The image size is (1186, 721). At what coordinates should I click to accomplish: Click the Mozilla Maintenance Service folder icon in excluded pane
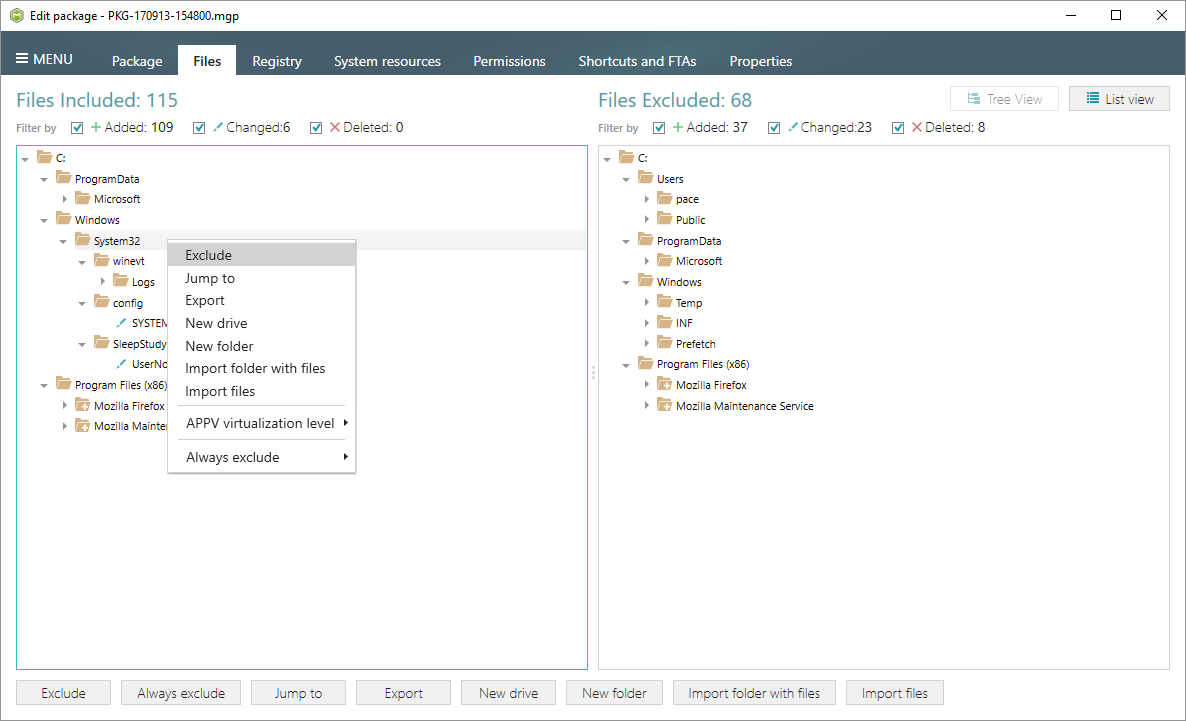[664, 406]
